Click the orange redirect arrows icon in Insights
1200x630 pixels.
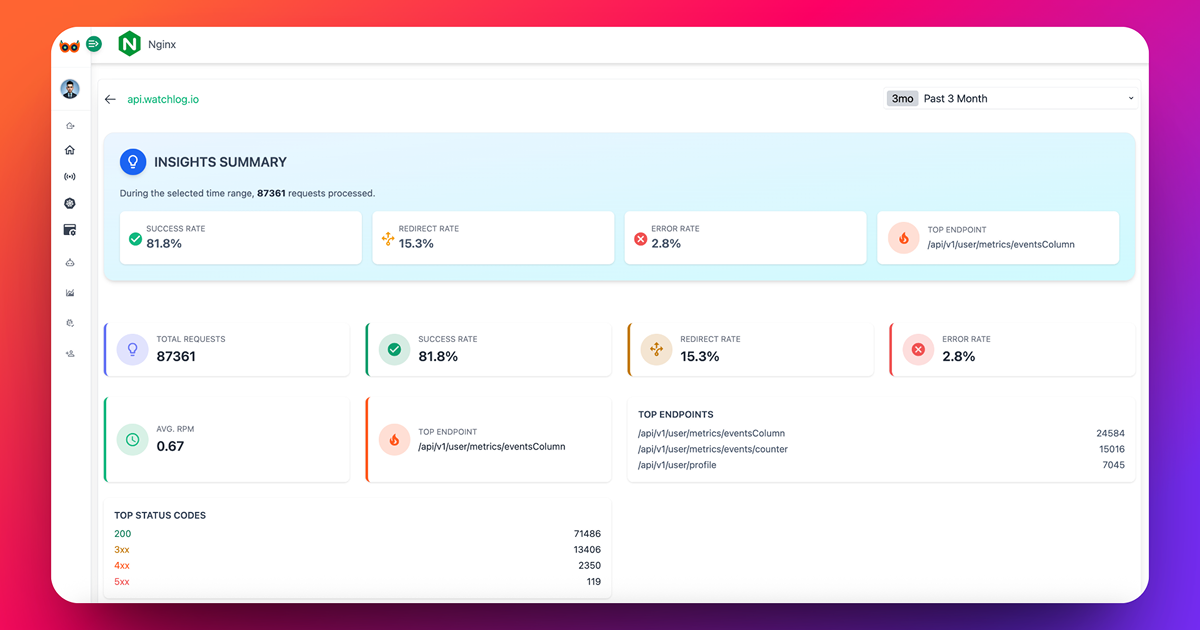tap(388, 239)
